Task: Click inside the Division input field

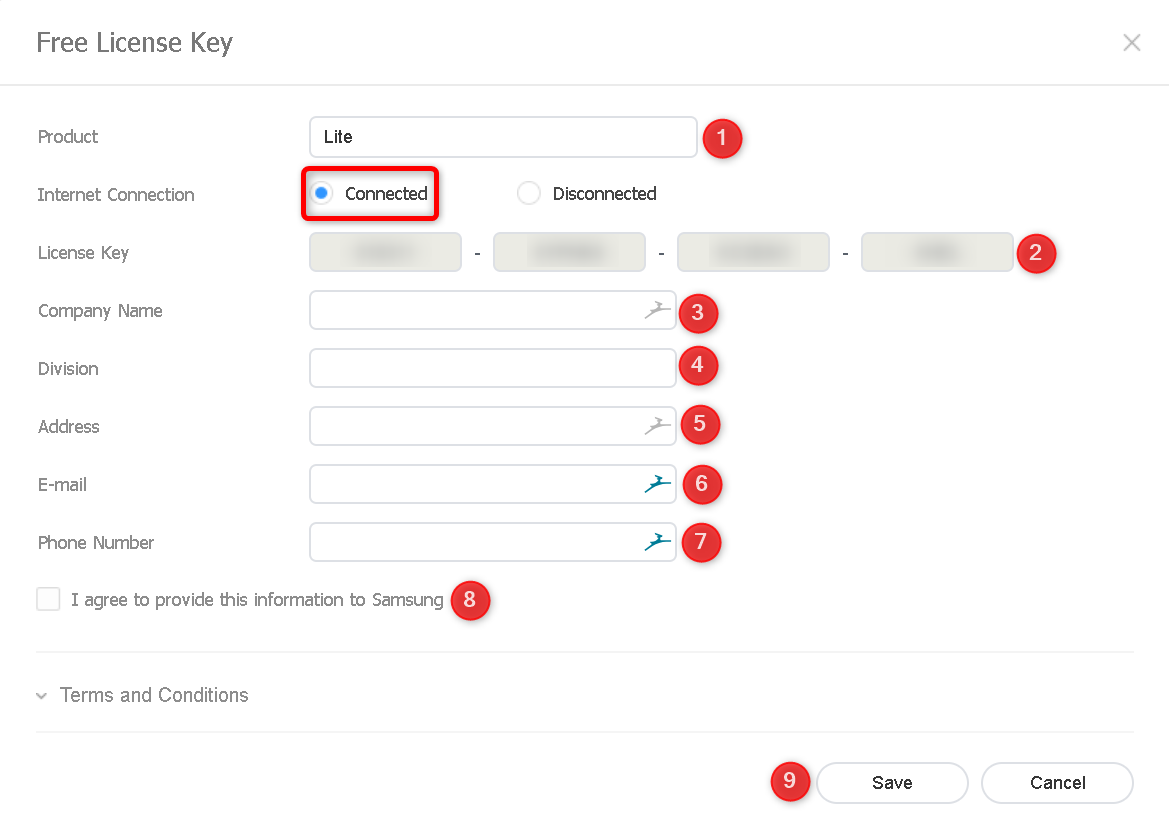Action: coord(492,368)
